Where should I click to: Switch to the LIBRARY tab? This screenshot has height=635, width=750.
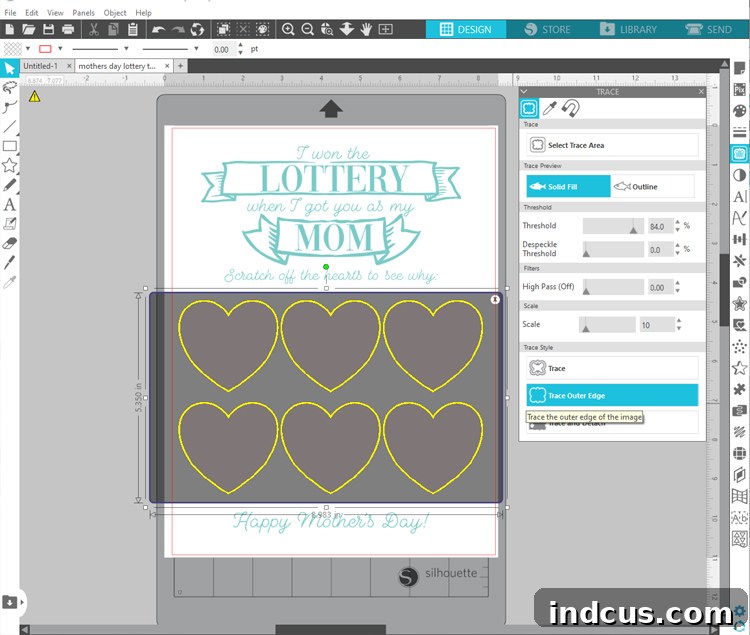(x=629, y=30)
